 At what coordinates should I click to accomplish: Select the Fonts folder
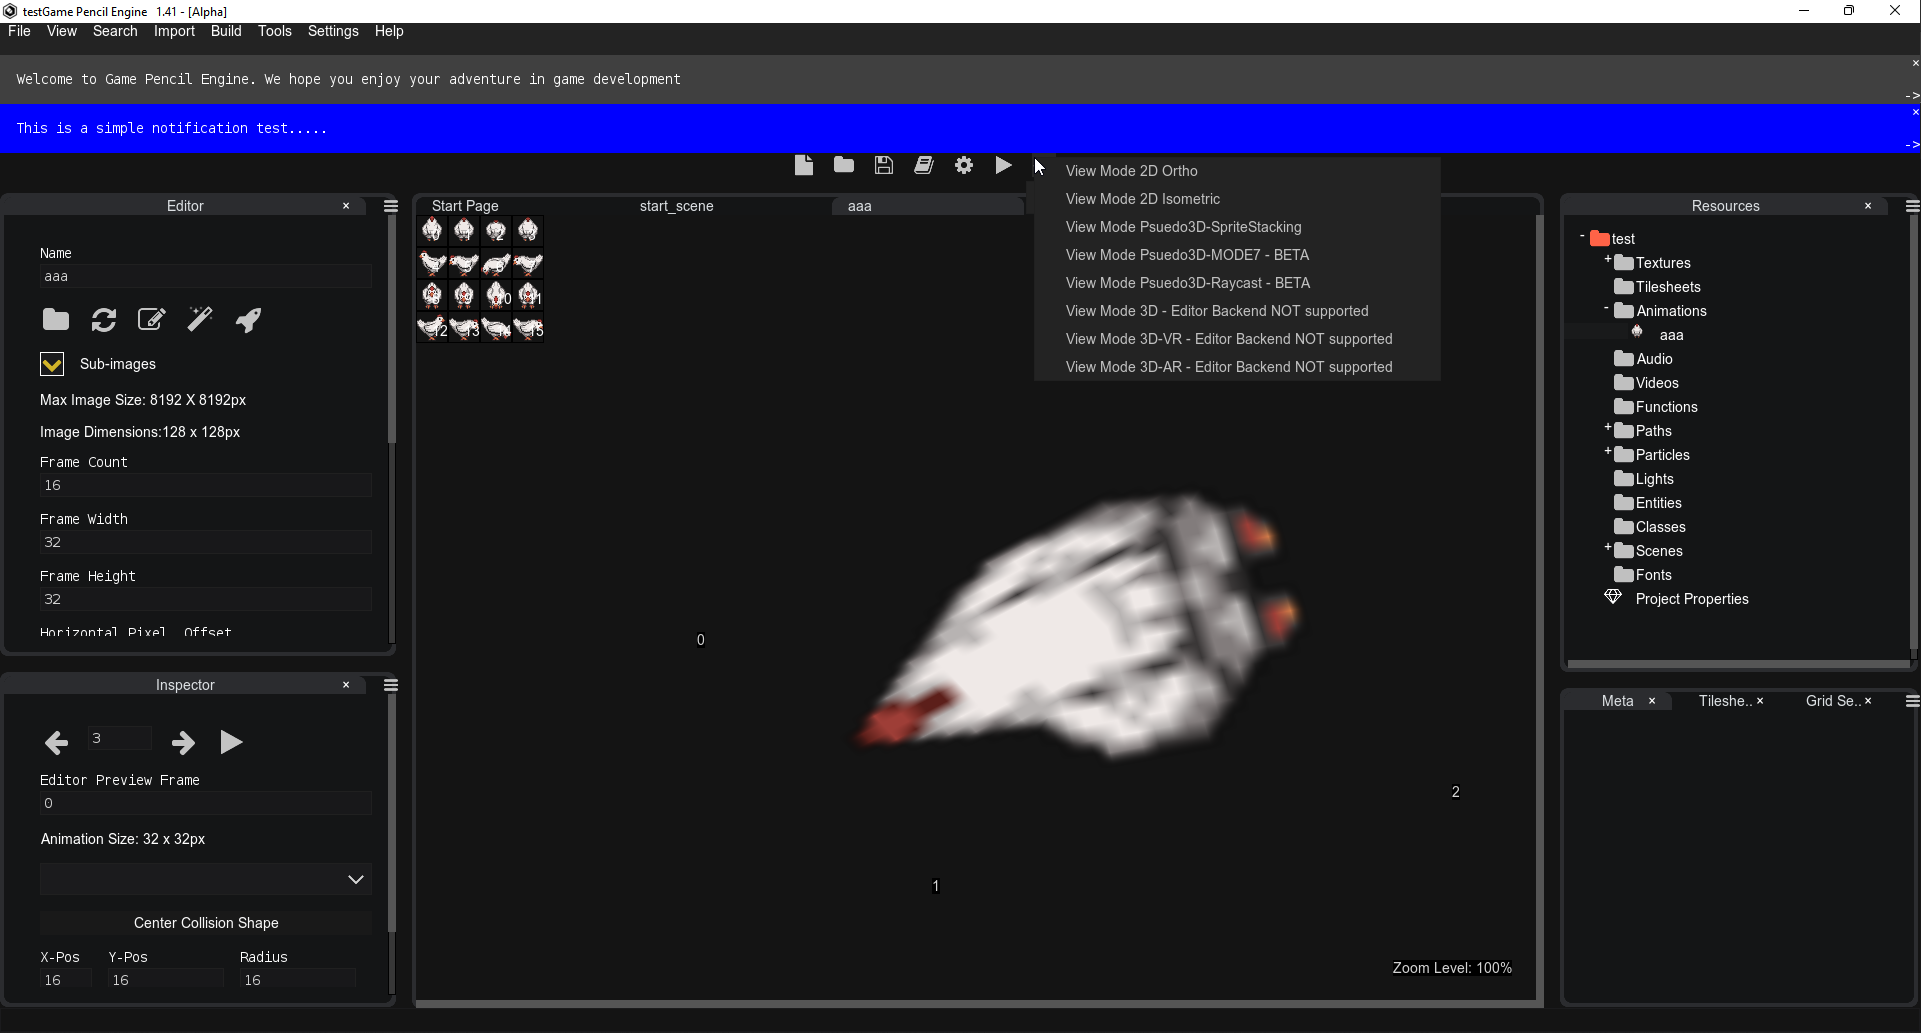1643,575
